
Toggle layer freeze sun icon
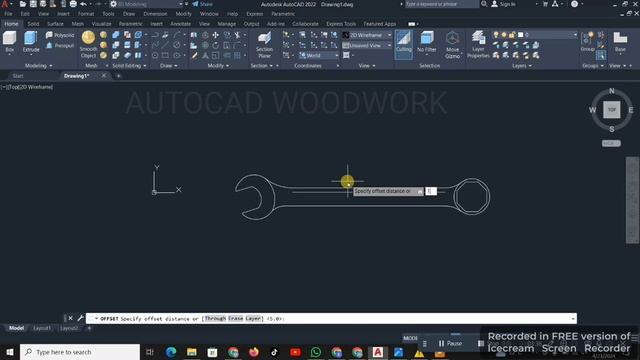tap(504, 35)
